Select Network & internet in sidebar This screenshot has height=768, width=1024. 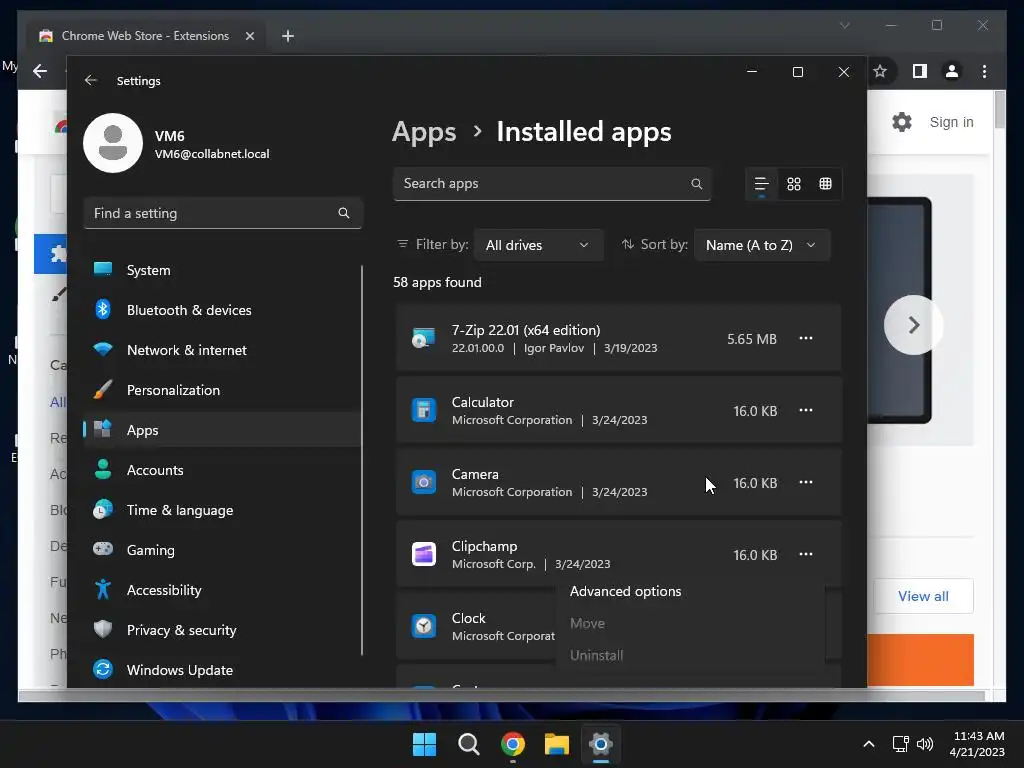coord(222,350)
